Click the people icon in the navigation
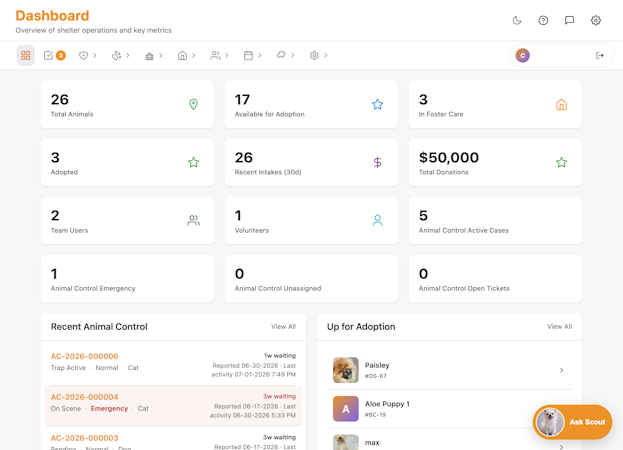This screenshot has width=623, height=450. [215, 56]
